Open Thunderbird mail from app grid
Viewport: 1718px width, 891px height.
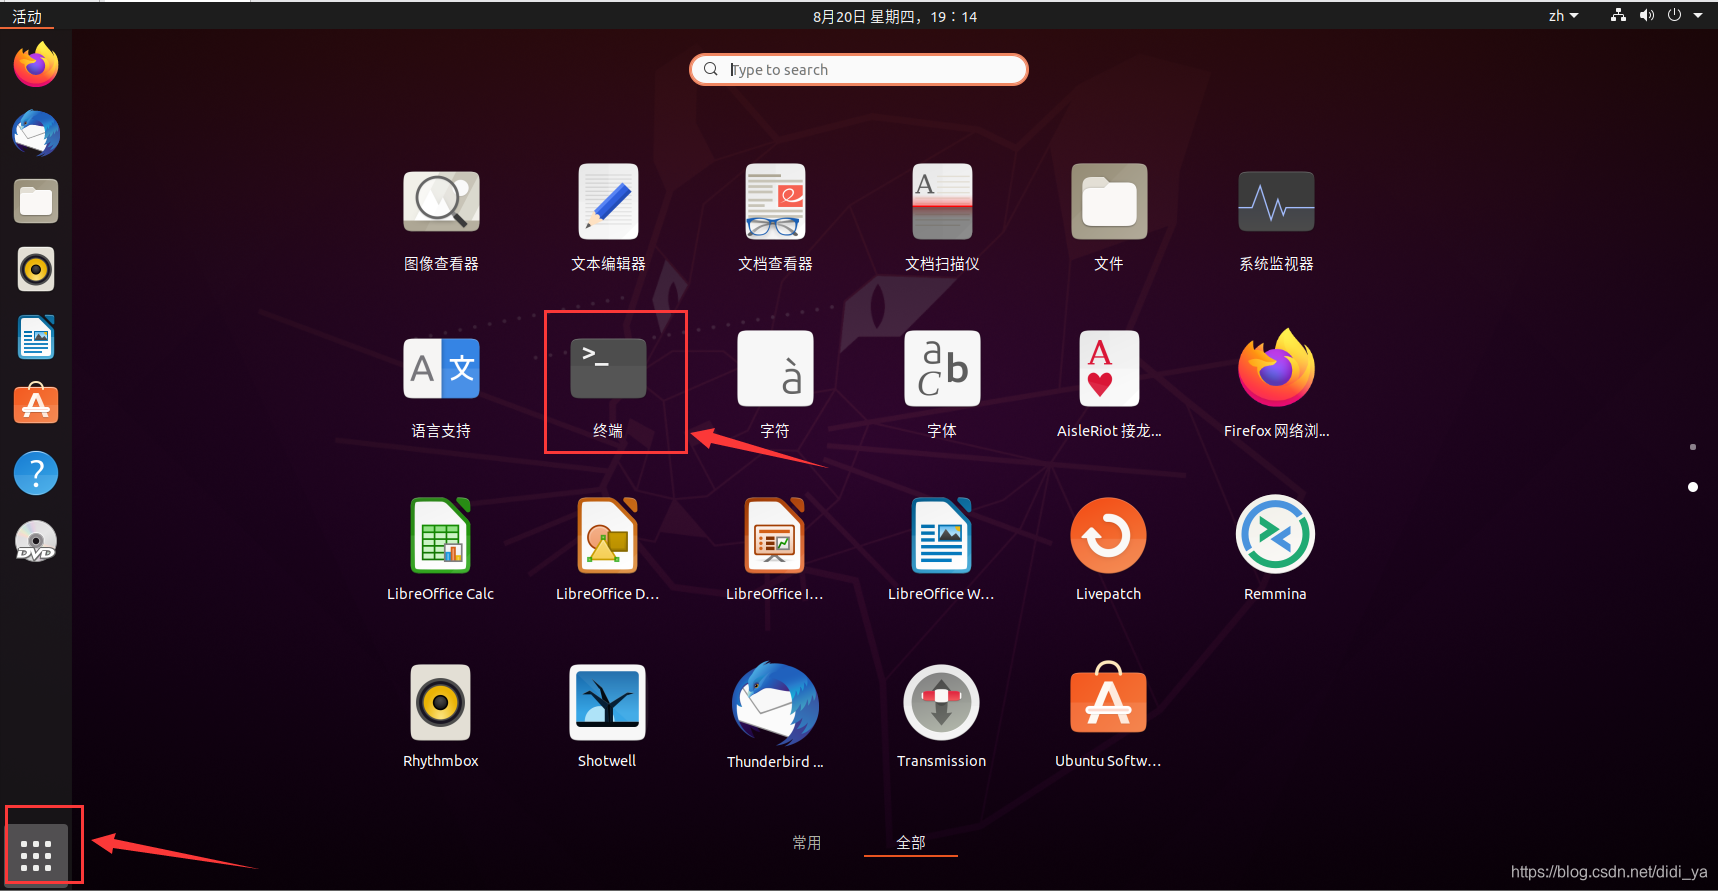(x=775, y=716)
